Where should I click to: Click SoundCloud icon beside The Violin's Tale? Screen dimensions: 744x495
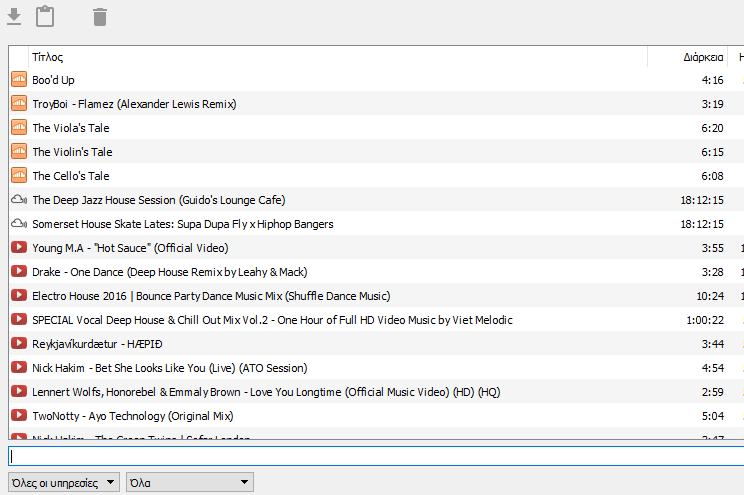[19, 151]
